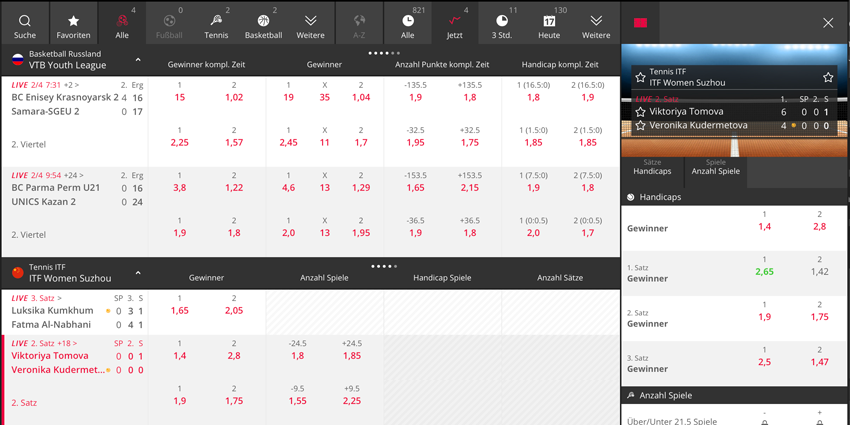The image size is (850, 425).
Task: Select odds 1,85 for +24.5 games
Action: (352, 356)
